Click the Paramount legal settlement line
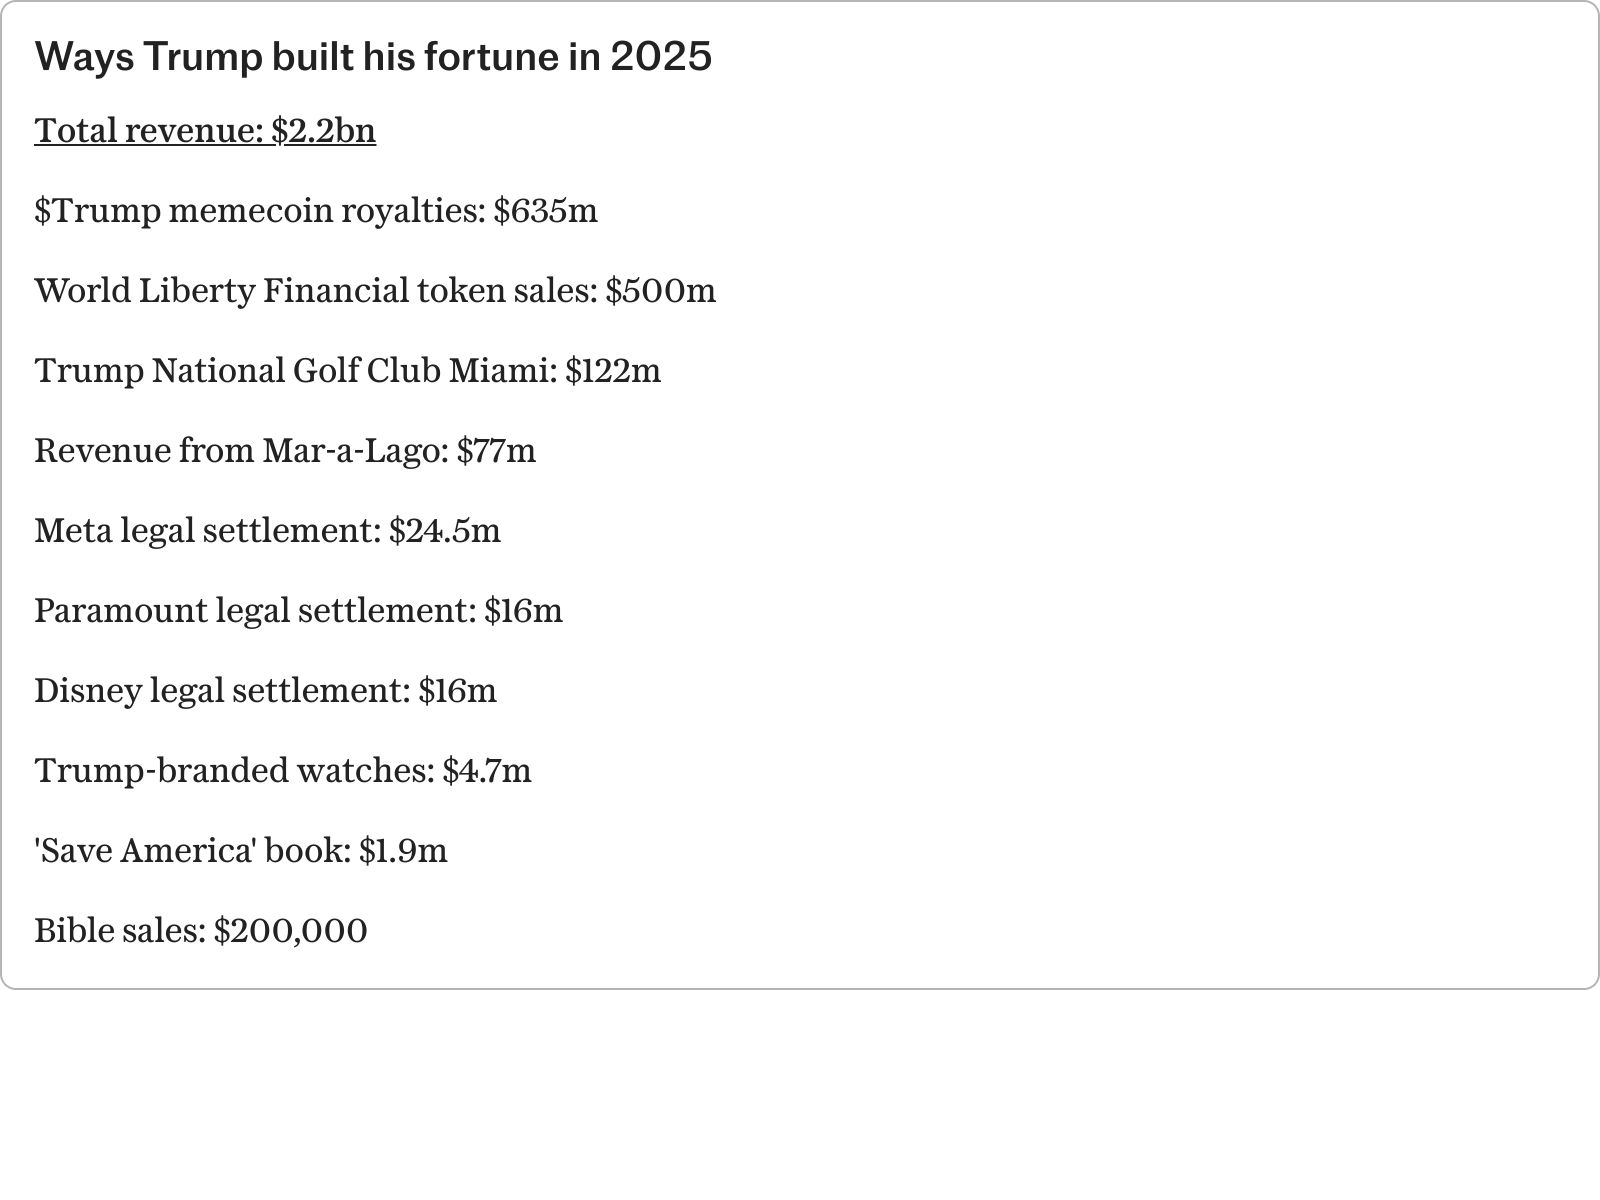 click(298, 611)
